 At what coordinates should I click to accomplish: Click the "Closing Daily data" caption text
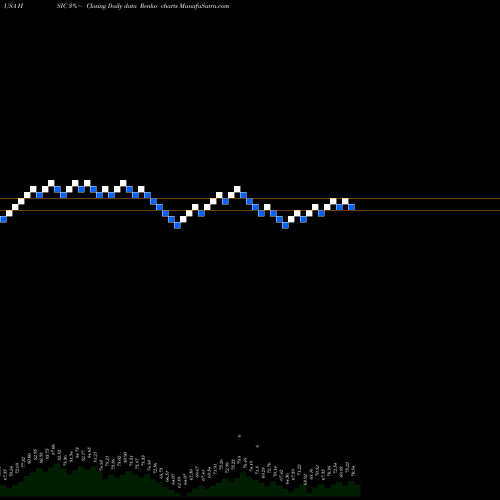[x=112, y=6]
